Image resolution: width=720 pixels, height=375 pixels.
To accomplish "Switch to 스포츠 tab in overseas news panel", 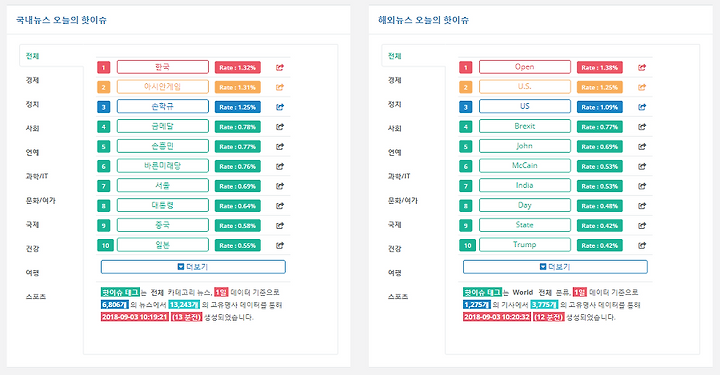I will click(x=398, y=297).
